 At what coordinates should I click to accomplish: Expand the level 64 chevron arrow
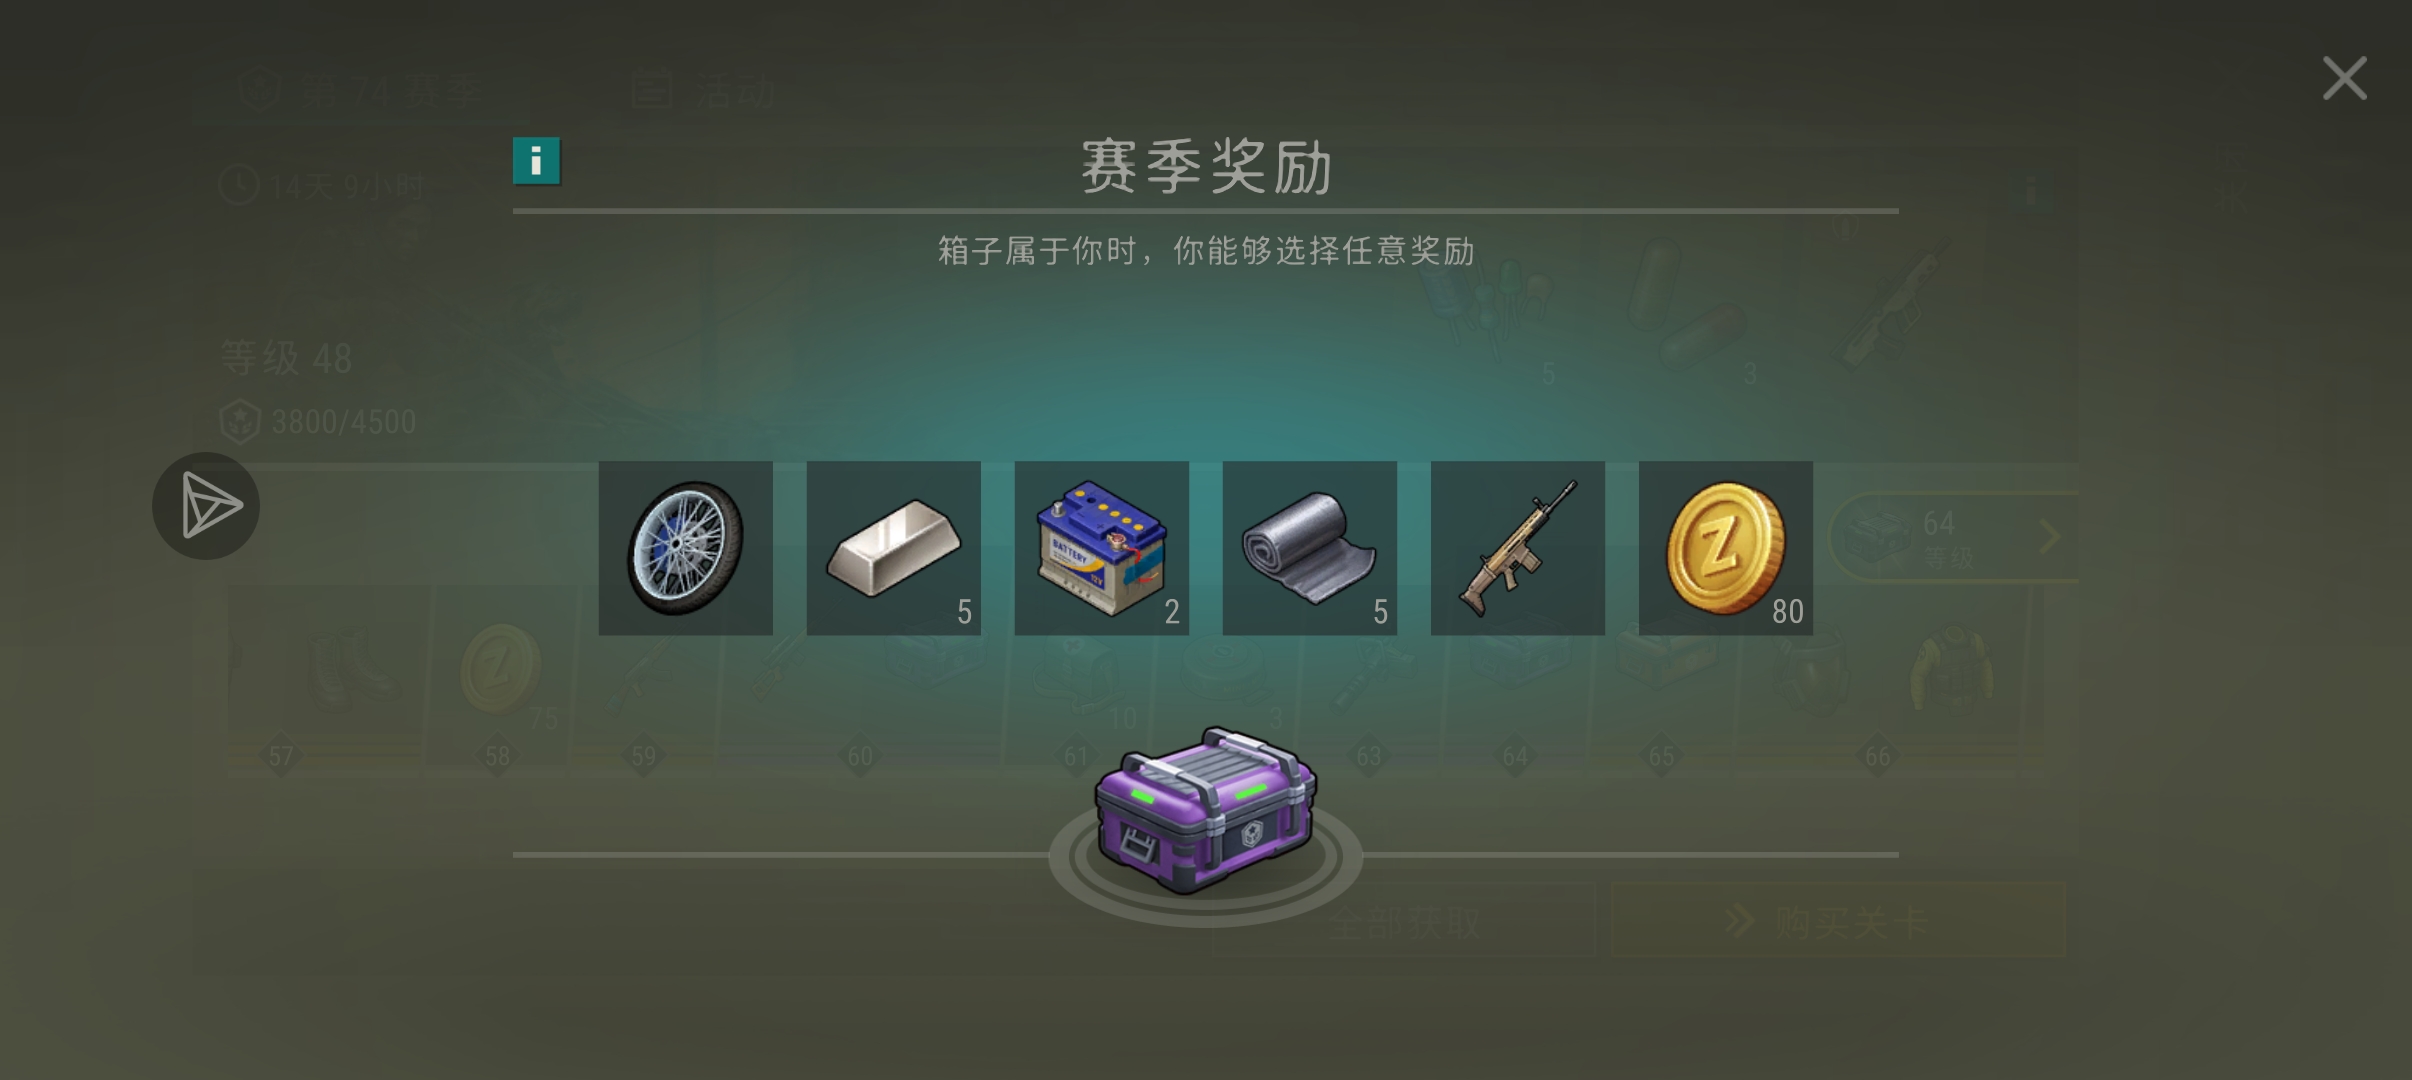[2049, 537]
